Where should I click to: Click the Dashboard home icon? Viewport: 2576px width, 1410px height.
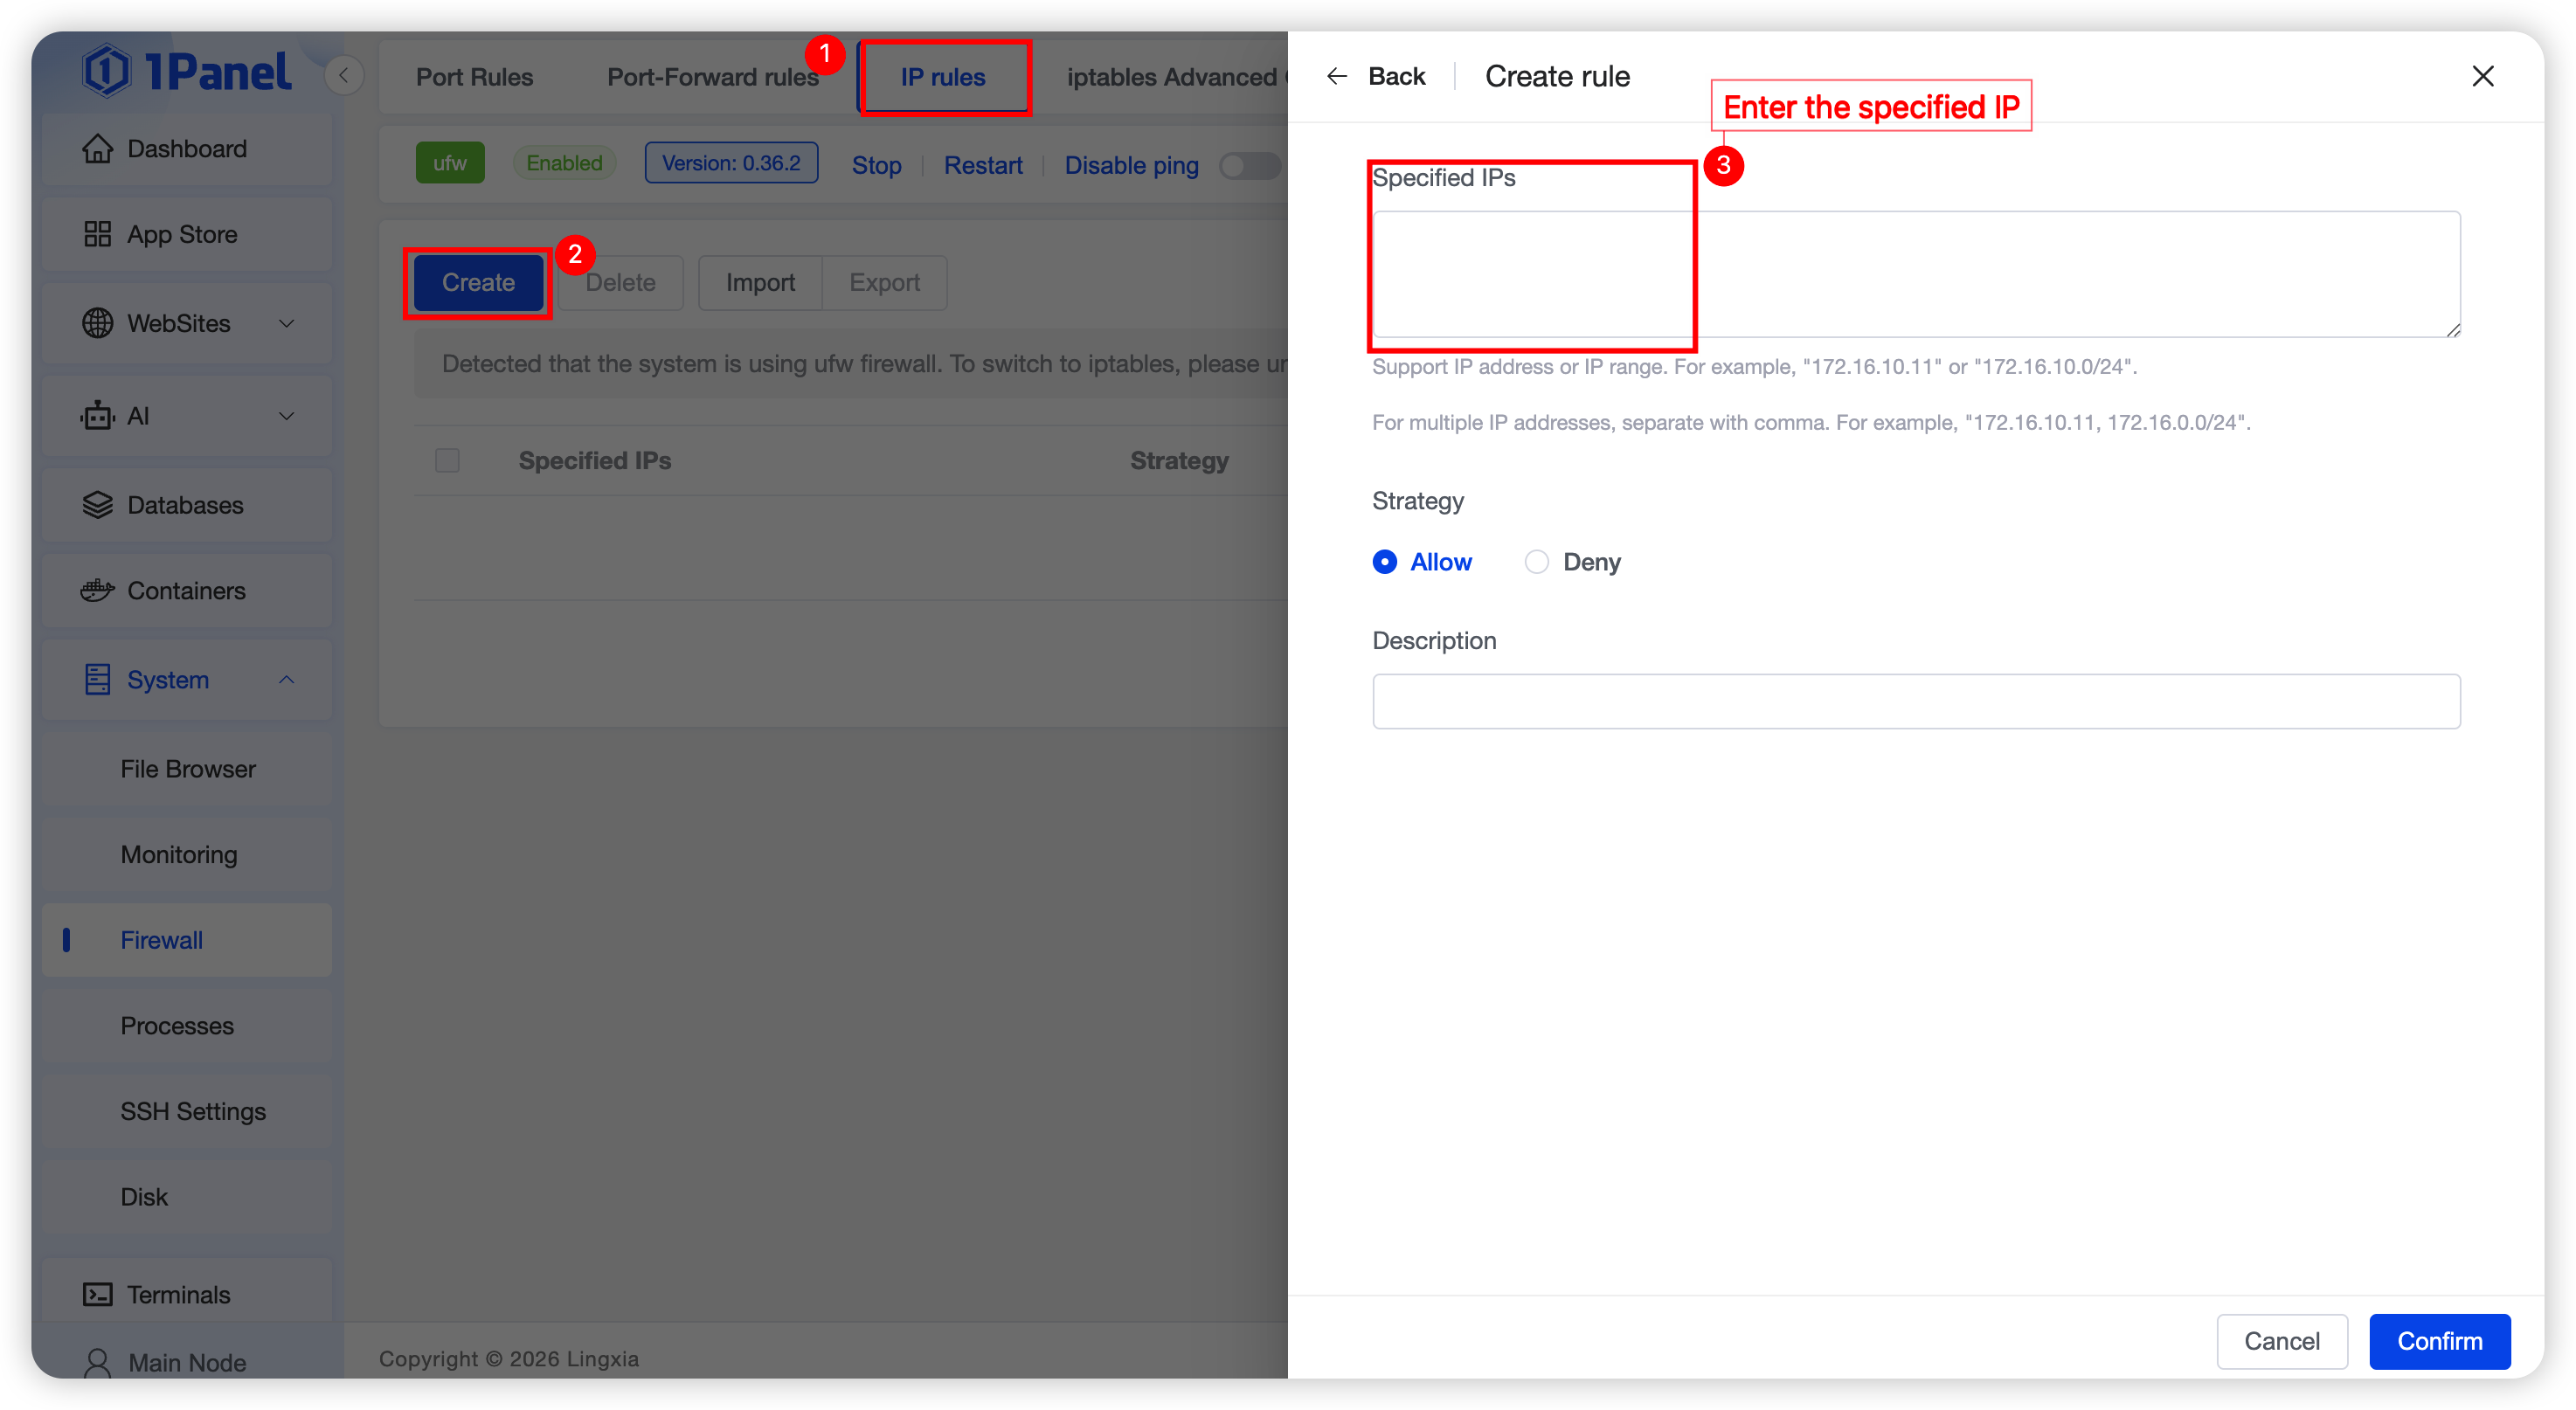tap(97, 148)
